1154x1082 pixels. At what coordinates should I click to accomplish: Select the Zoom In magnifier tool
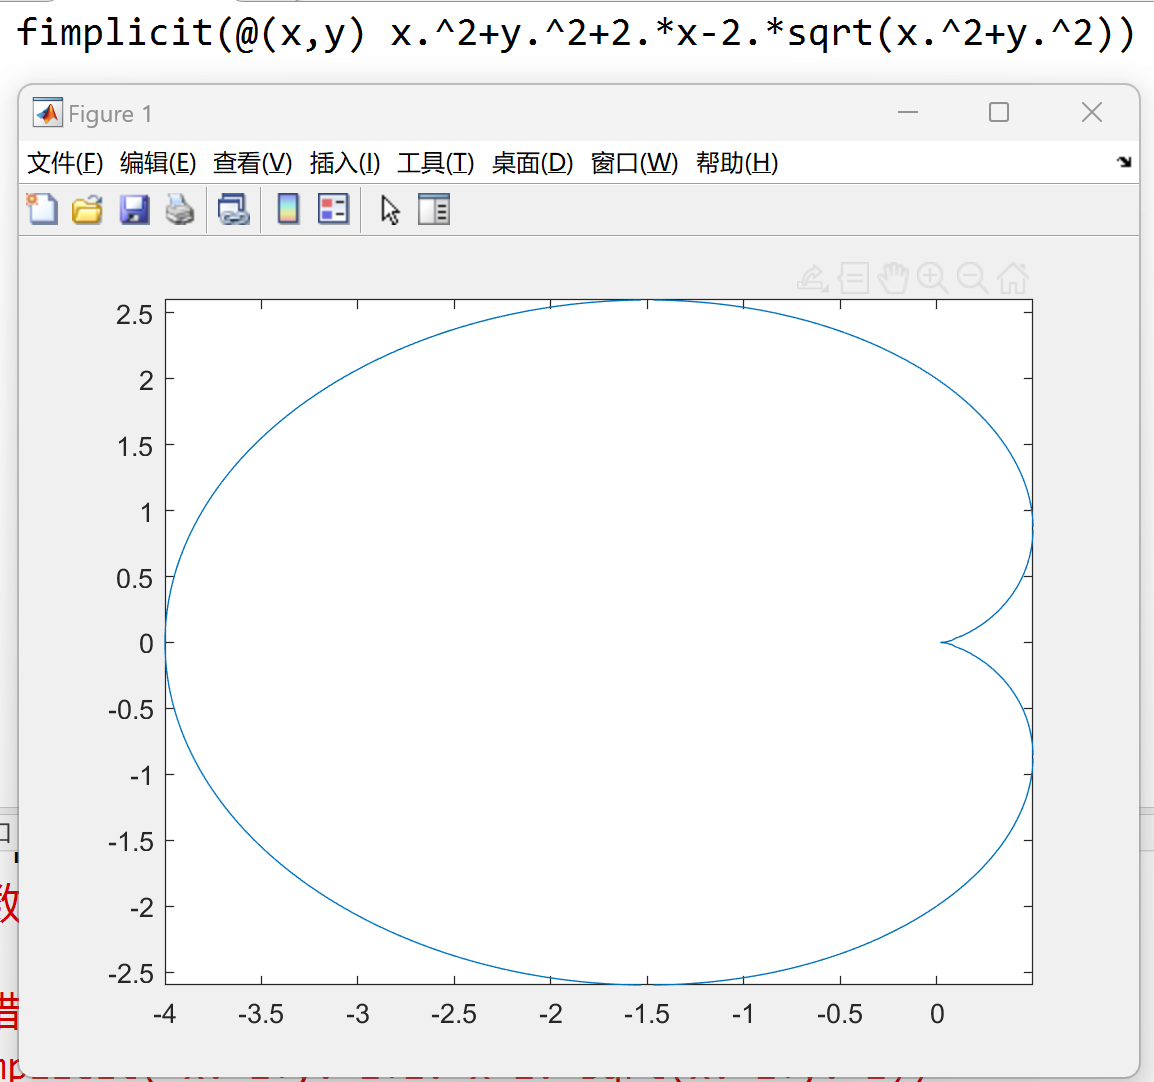932,278
